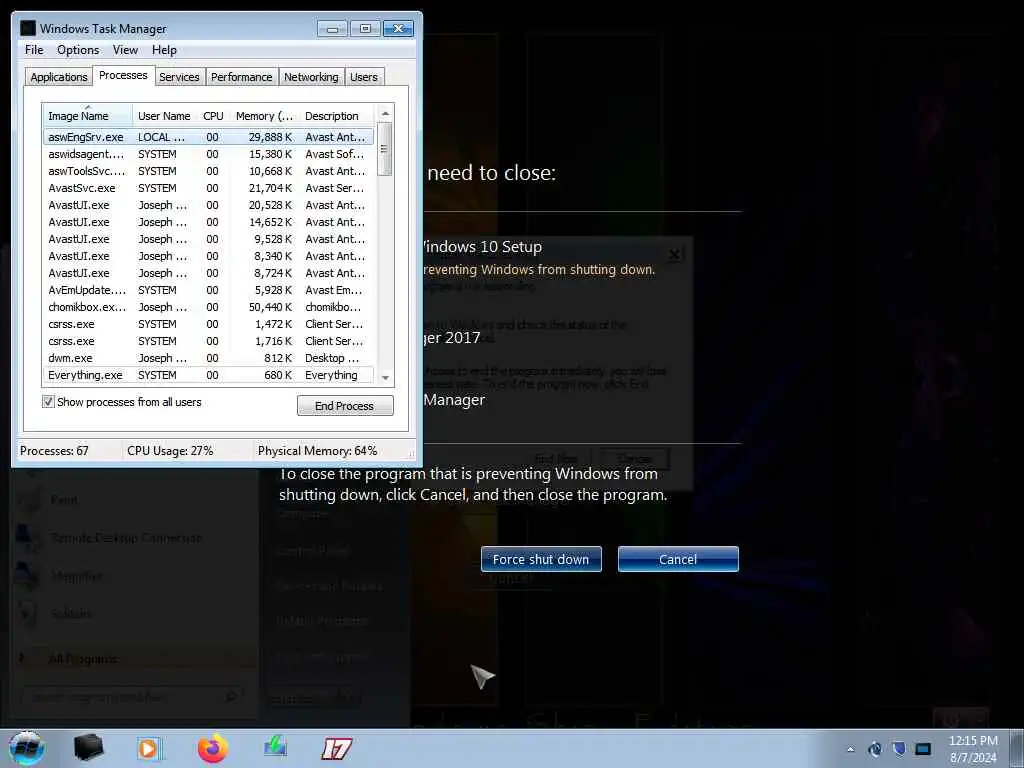Click Force shut down button
Image resolution: width=1024 pixels, height=768 pixels.
(x=541, y=559)
